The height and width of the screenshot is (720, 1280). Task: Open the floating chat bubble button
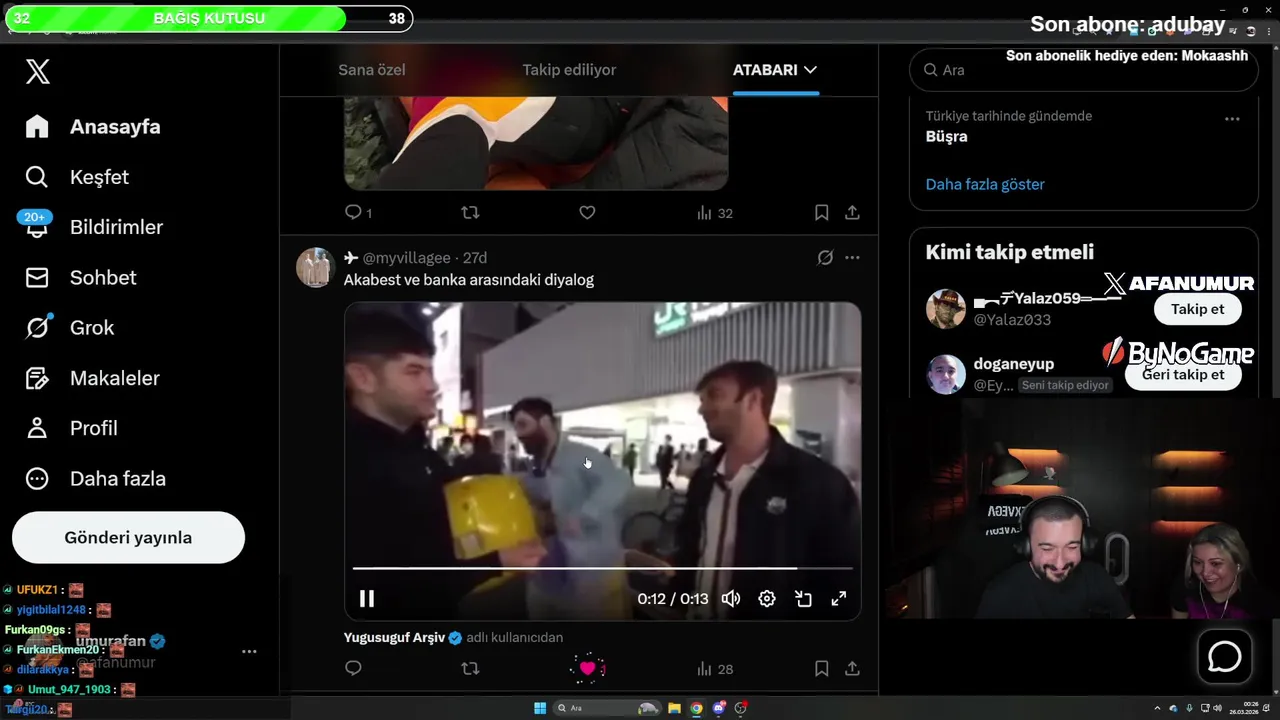coord(1225,656)
